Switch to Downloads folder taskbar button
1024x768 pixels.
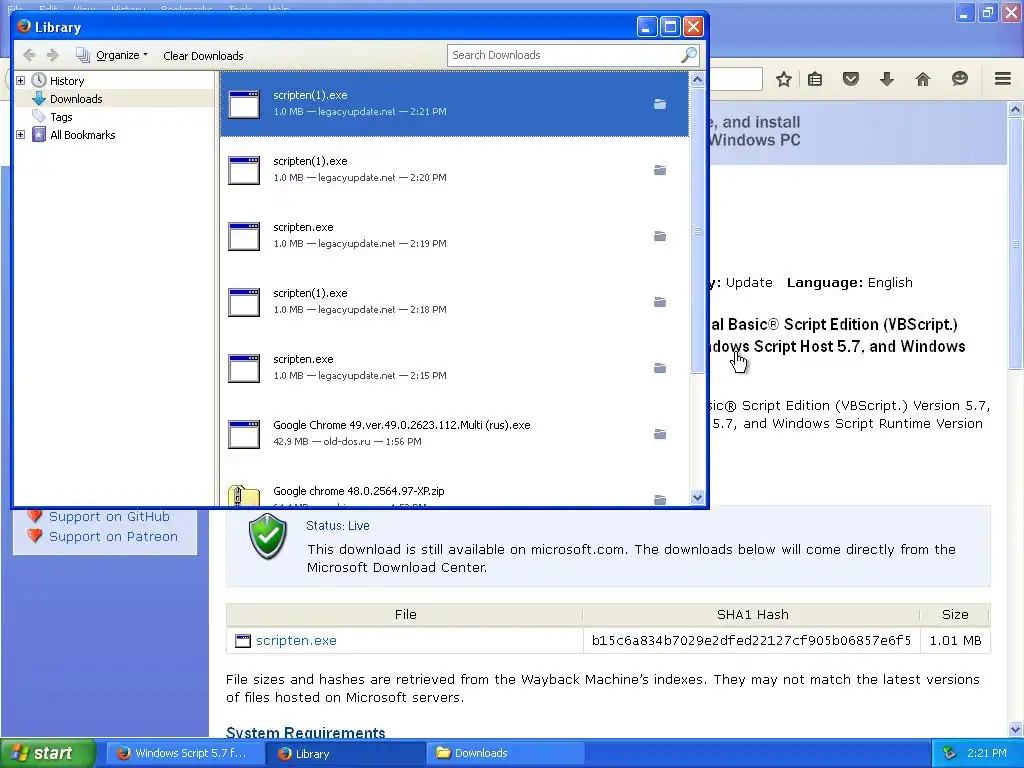(505, 753)
